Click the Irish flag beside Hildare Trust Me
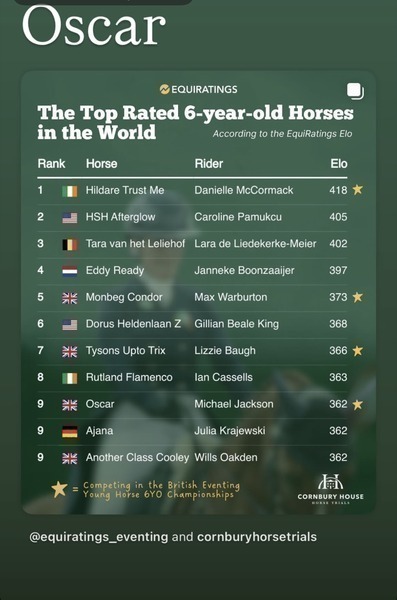This screenshot has width=397, height=600. 70,191
